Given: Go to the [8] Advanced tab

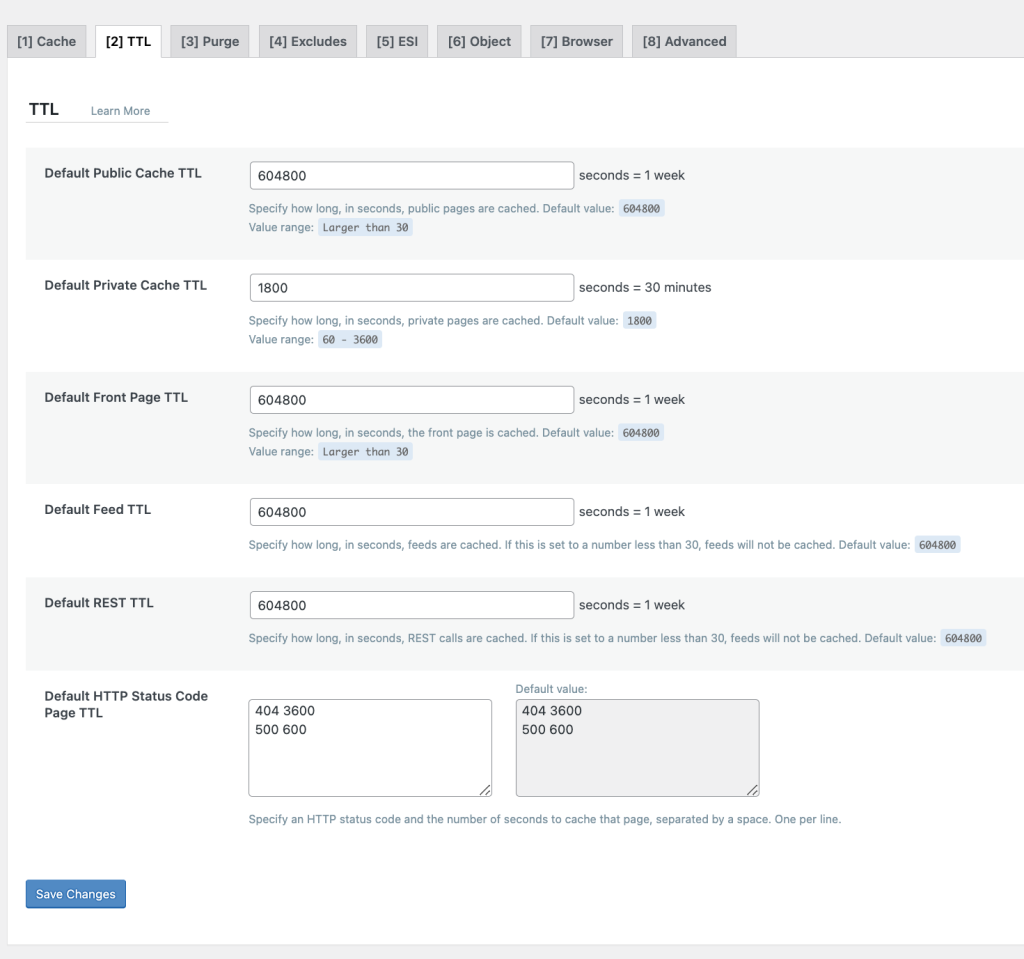Looking at the screenshot, I should (x=683, y=41).
